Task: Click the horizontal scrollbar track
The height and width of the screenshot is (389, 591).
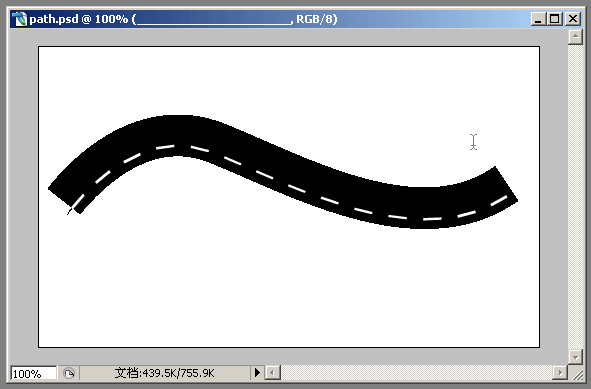Action: 416,373
